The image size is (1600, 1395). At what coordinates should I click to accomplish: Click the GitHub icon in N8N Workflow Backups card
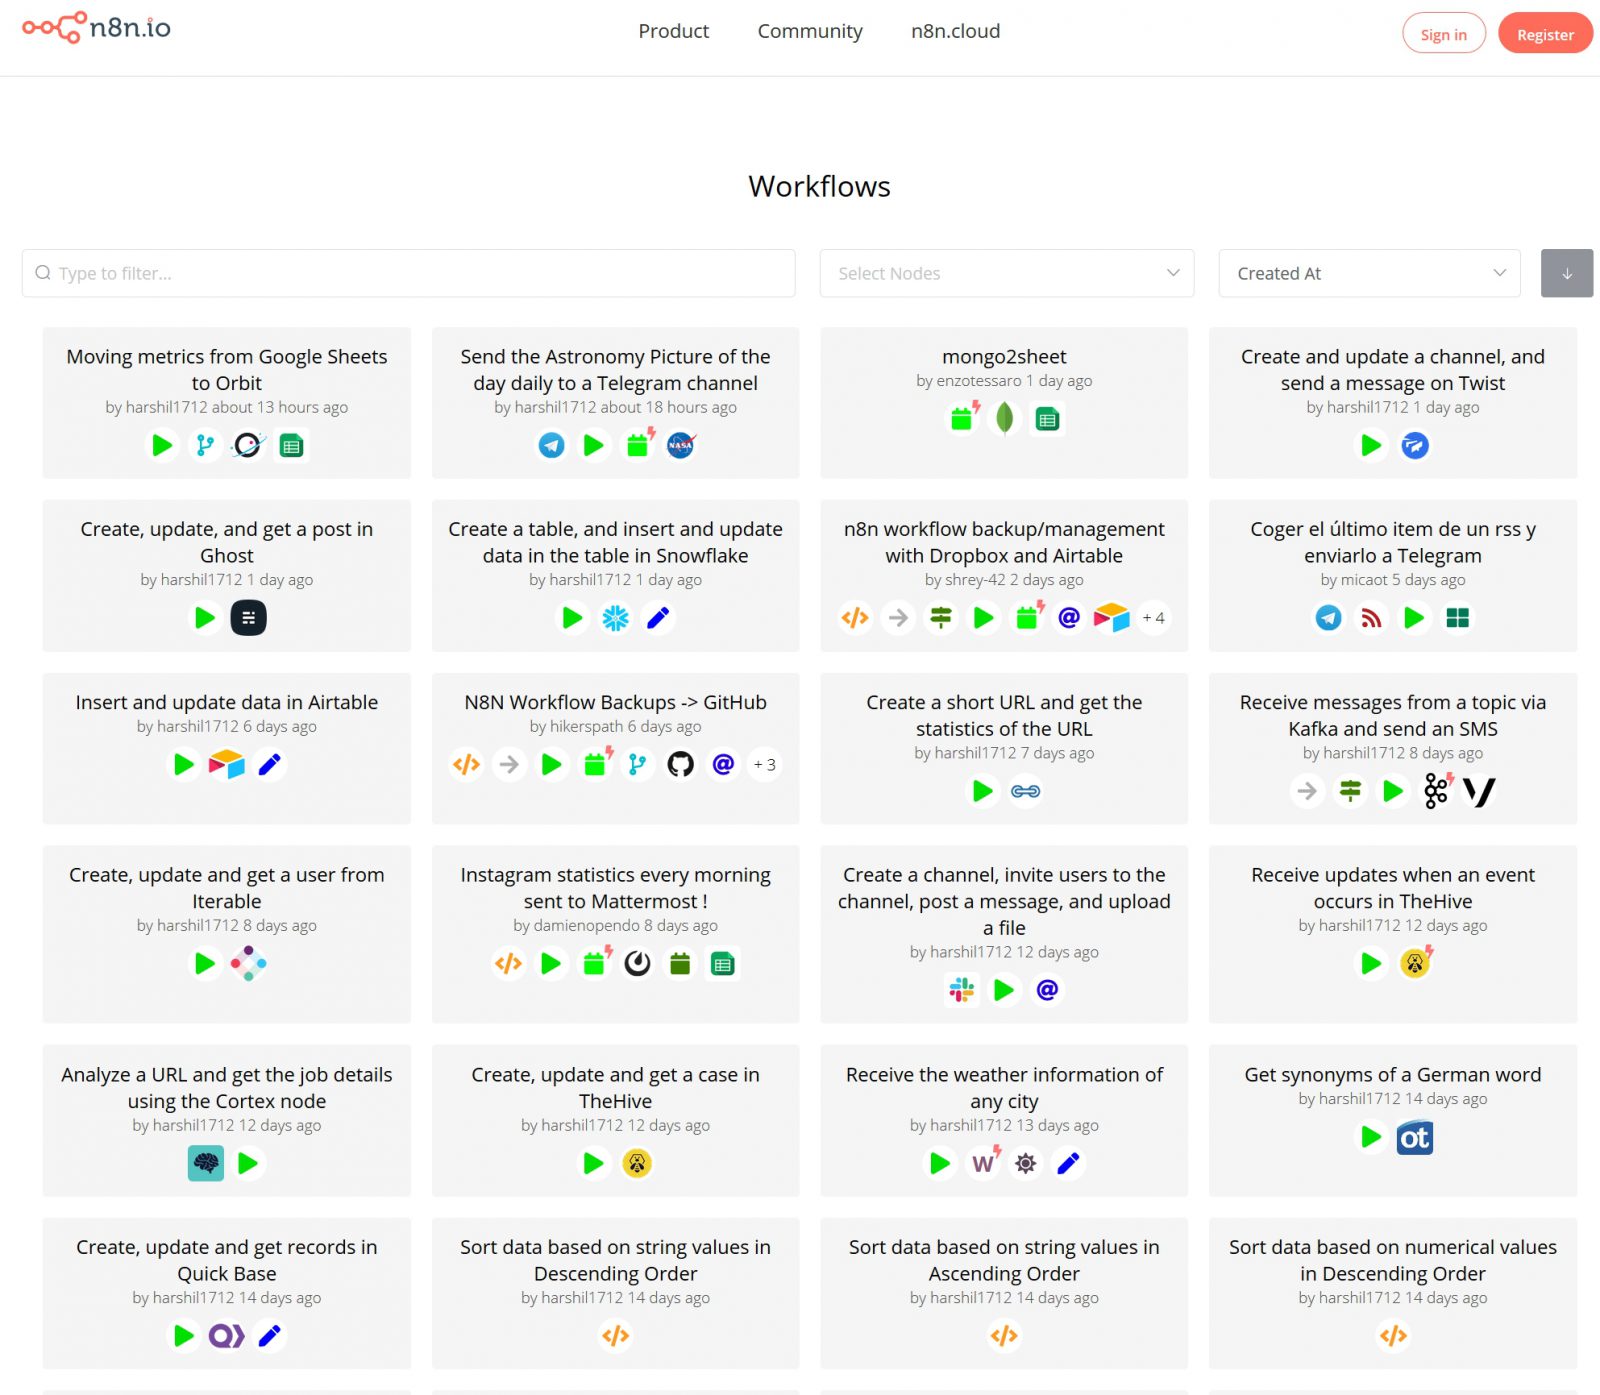pyautogui.click(x=680, y=765)
